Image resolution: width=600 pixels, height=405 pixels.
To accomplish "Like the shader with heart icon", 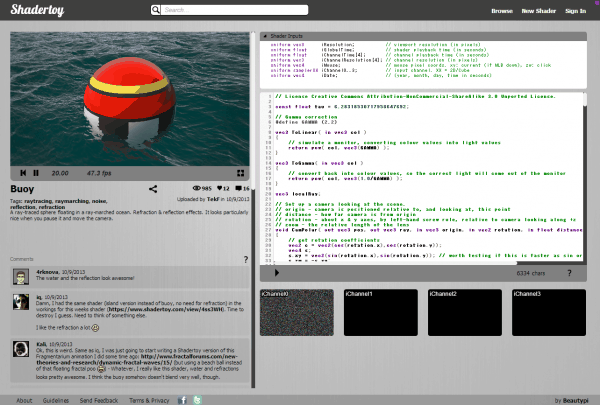I will 219,188.
